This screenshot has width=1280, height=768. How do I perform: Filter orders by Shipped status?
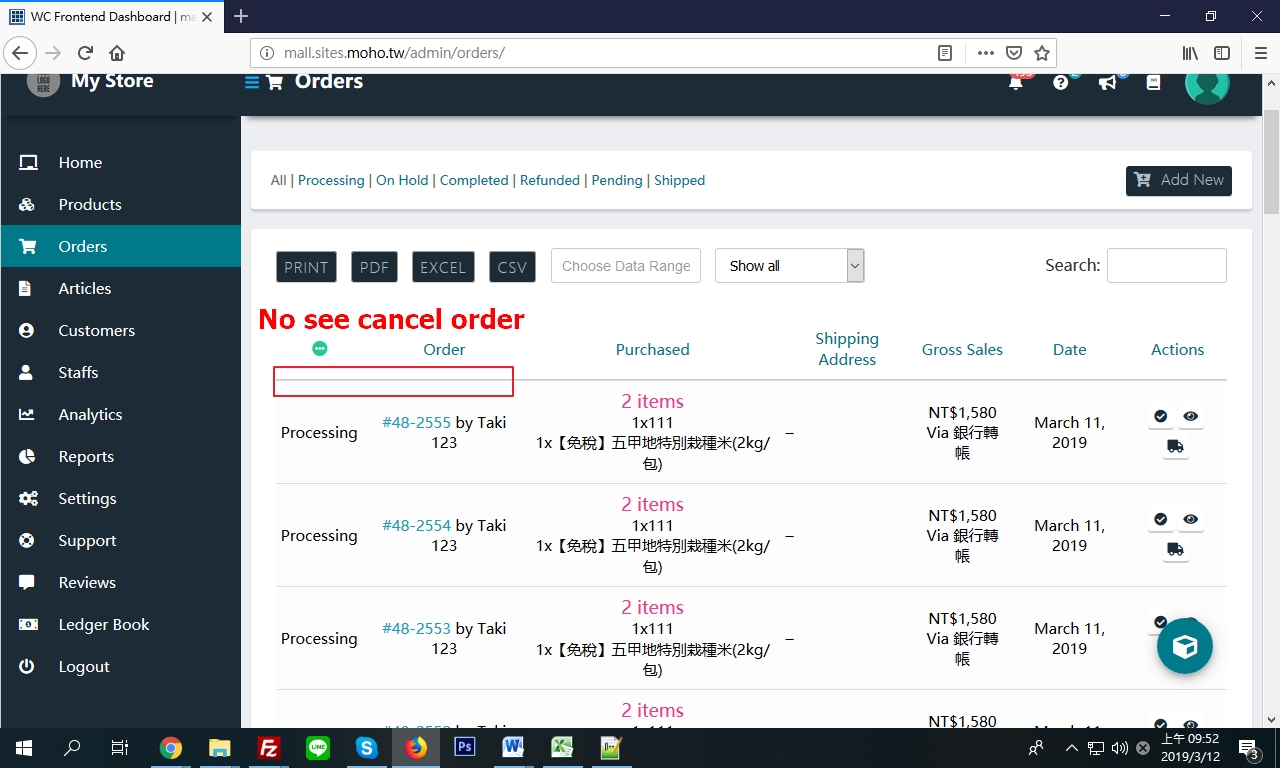click(680, 181)
